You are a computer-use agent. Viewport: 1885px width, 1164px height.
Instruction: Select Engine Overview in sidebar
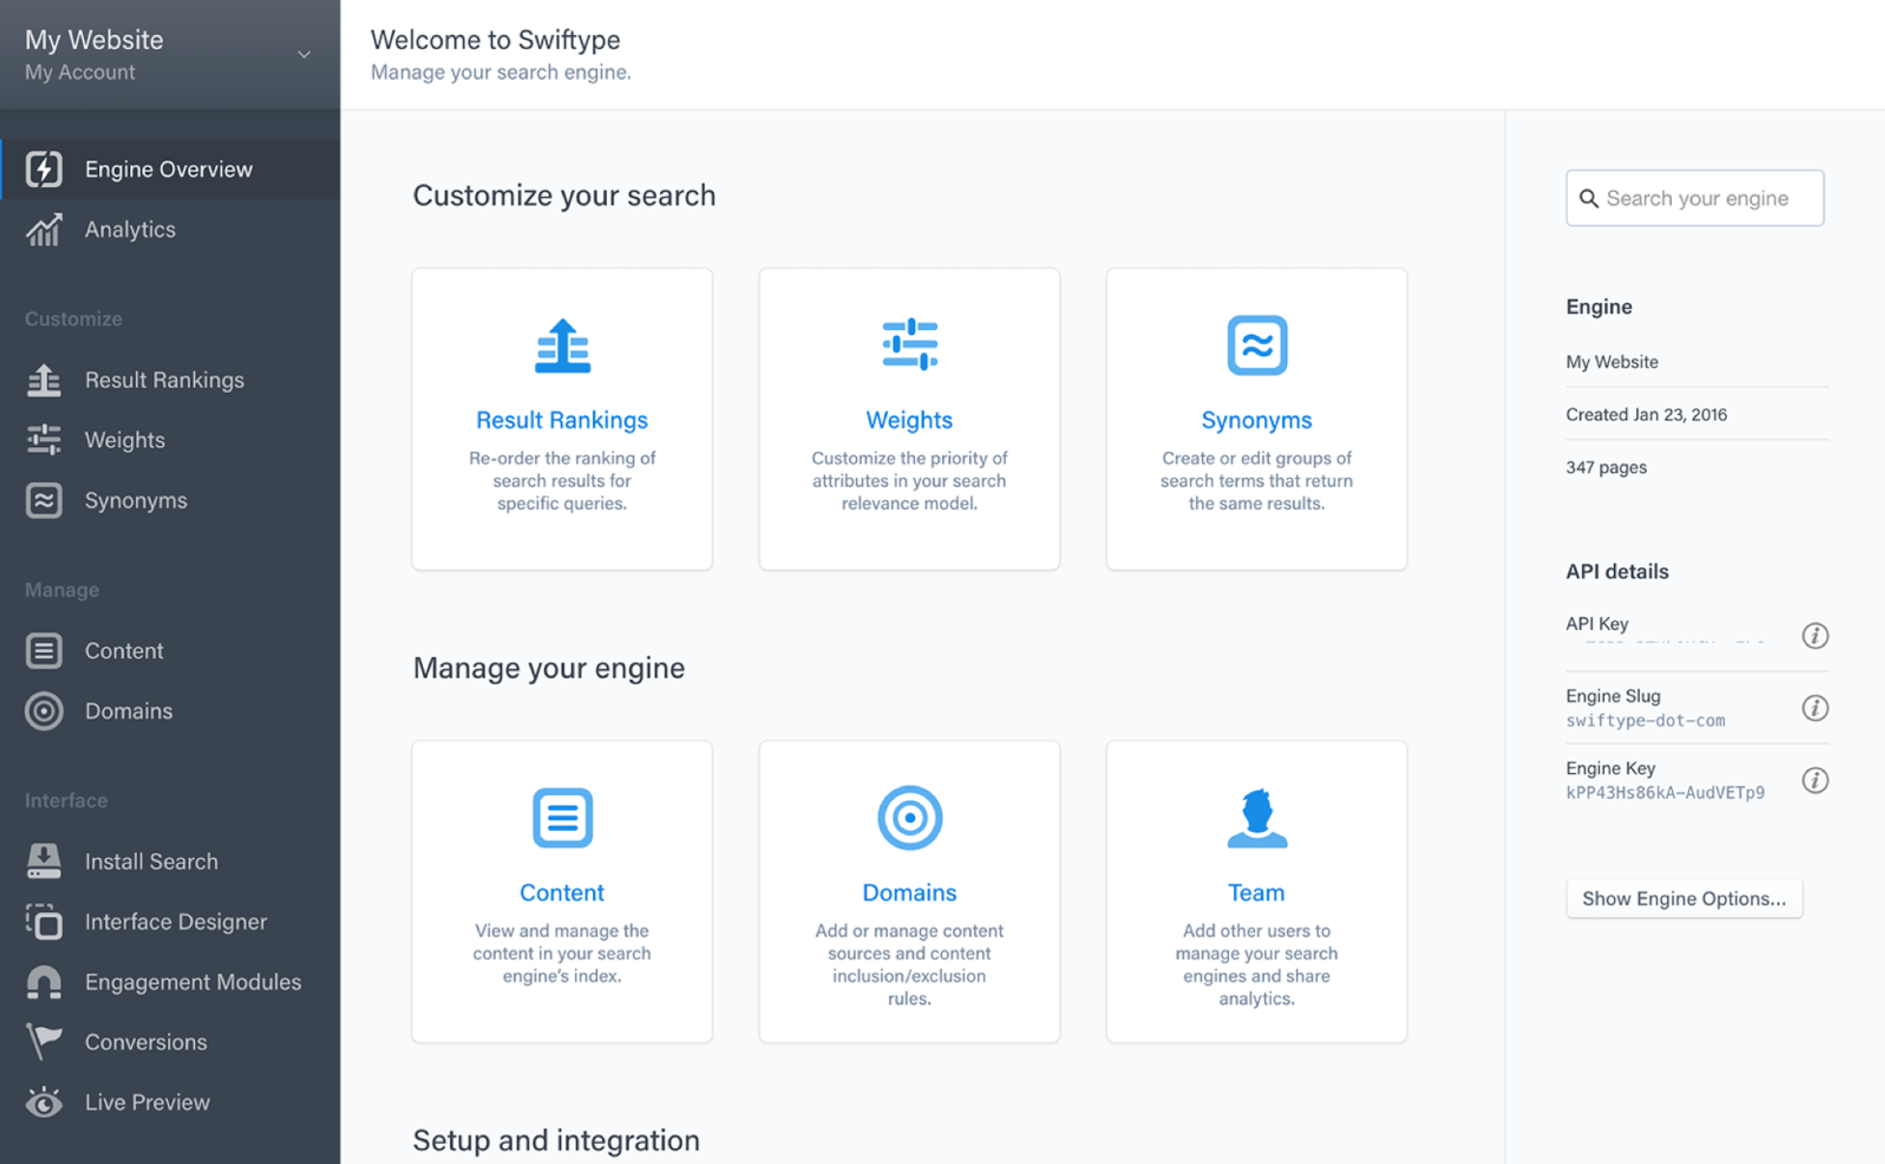tap(168, 170)
